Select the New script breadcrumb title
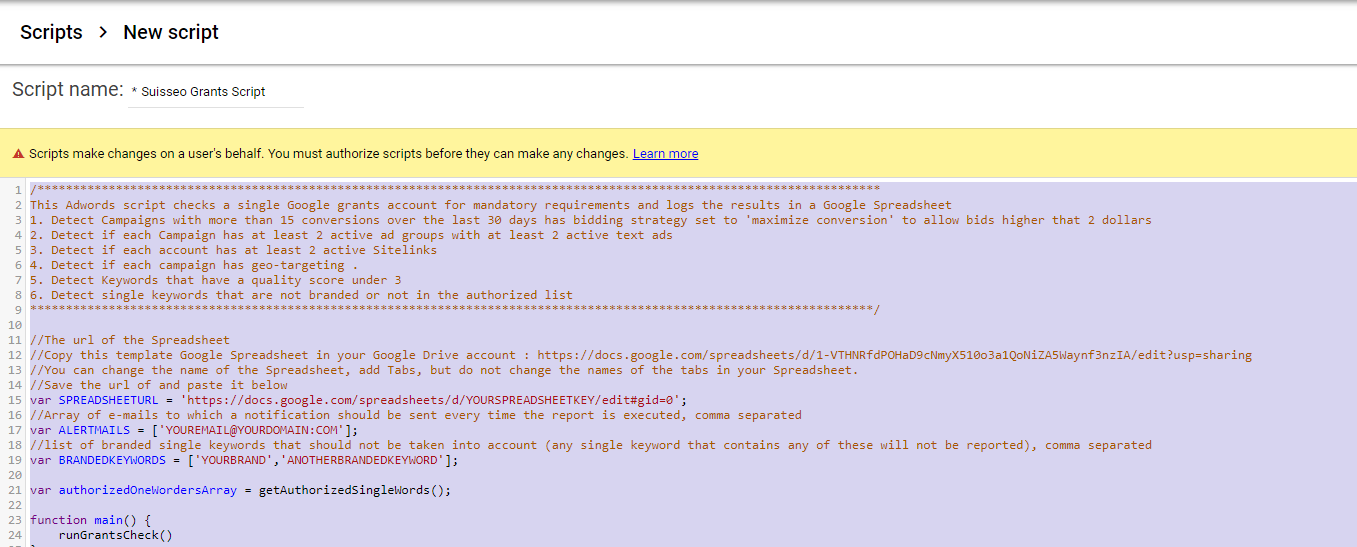 (x=171, y=32)
